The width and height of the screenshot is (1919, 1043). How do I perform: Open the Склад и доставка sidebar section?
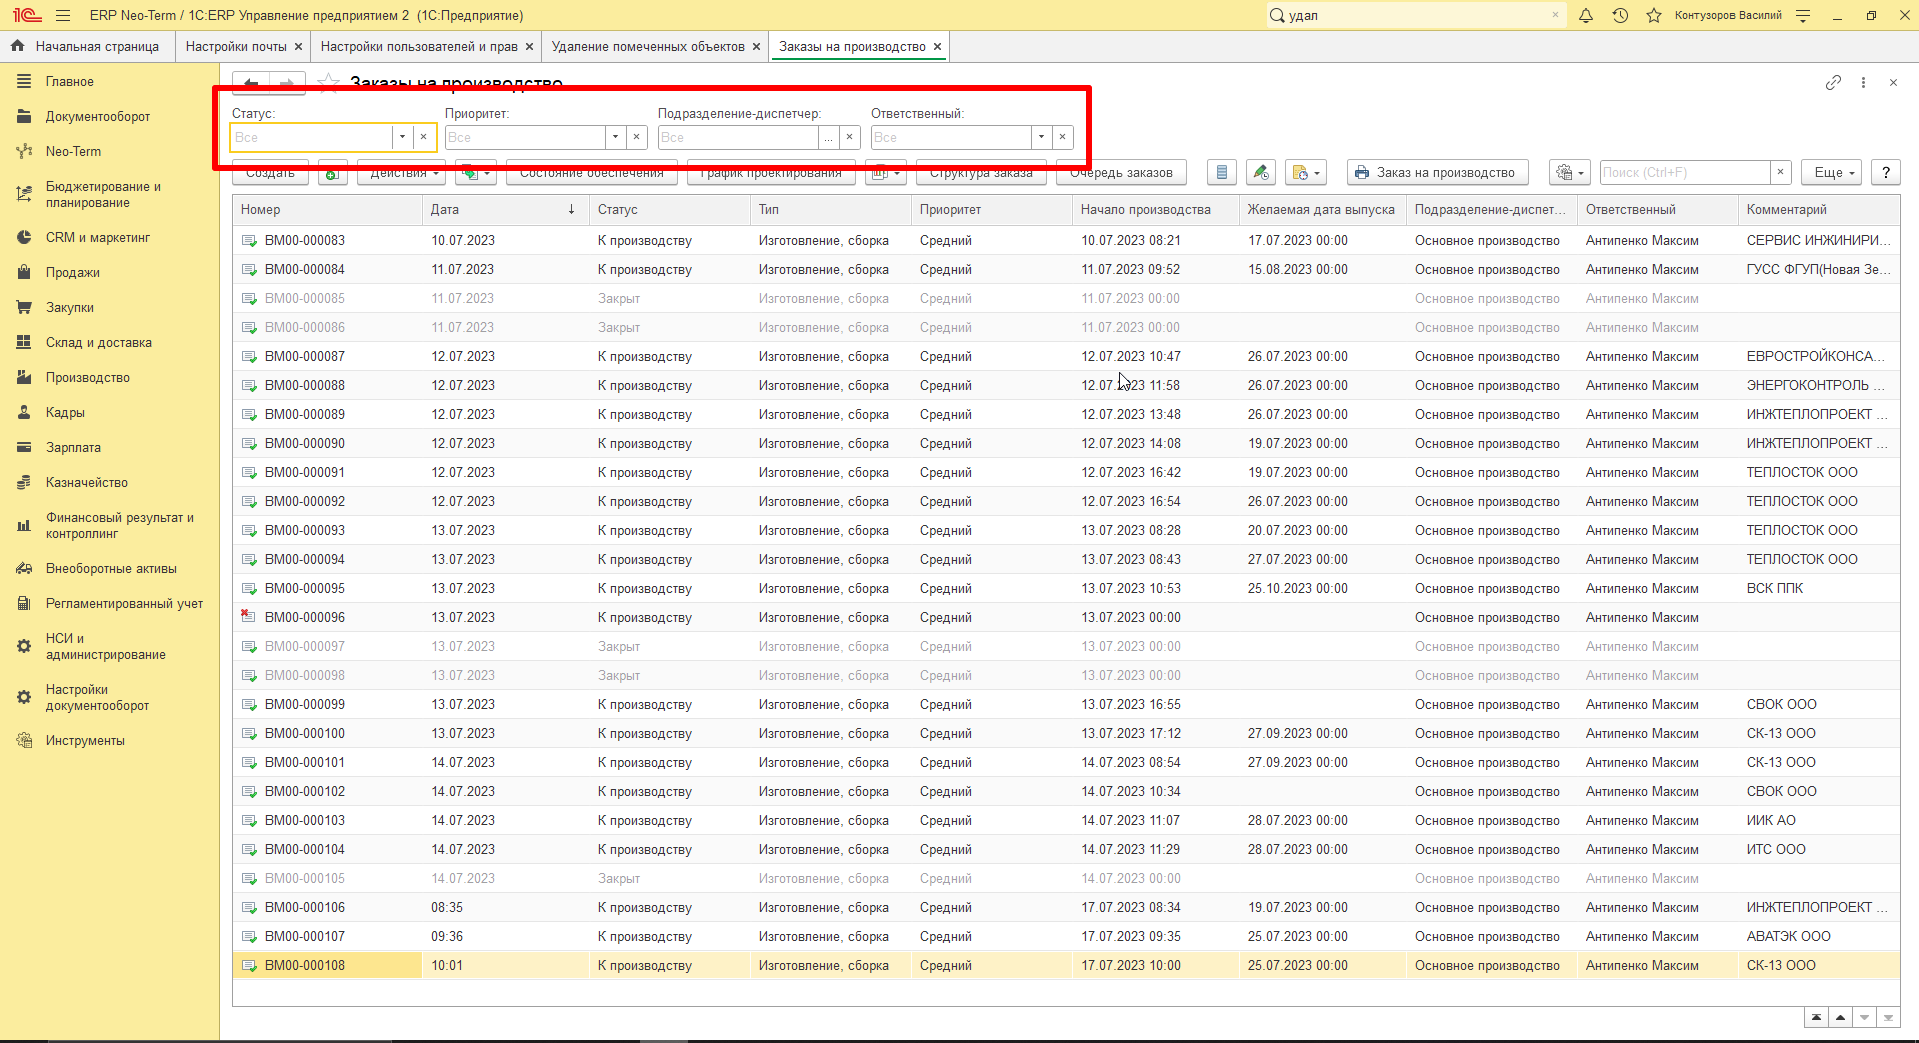pyautogui.click(x=99, y=342)
